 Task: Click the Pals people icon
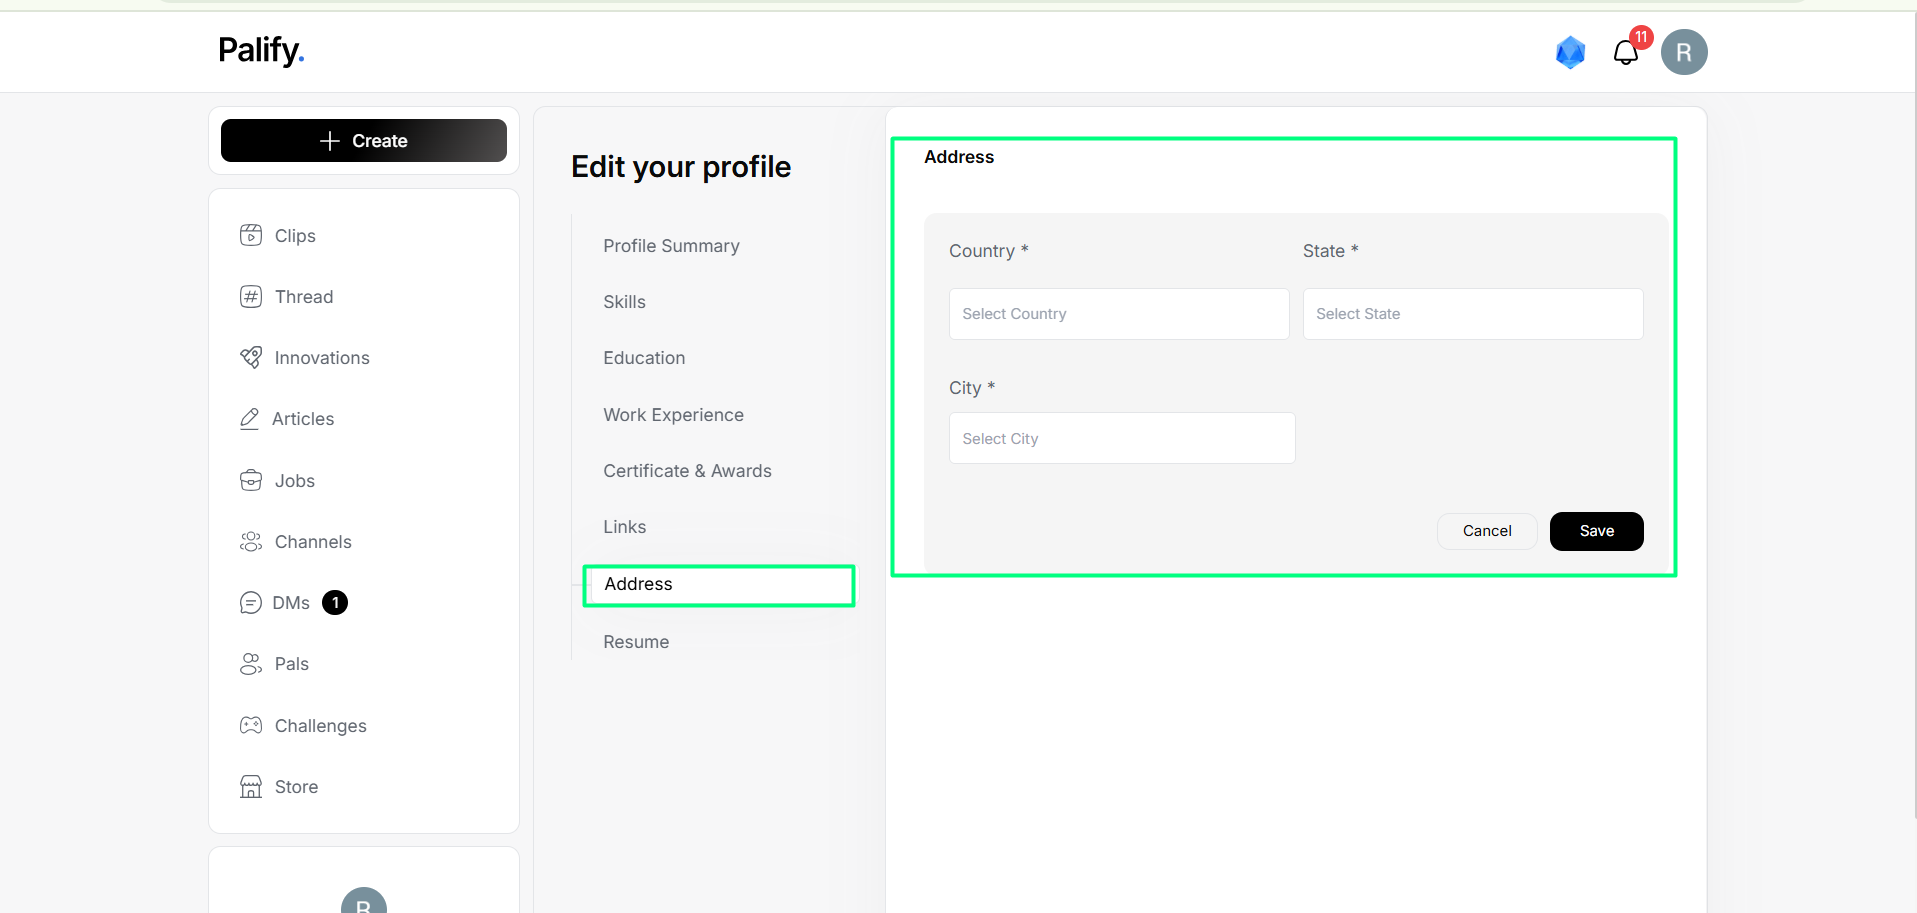251,663
